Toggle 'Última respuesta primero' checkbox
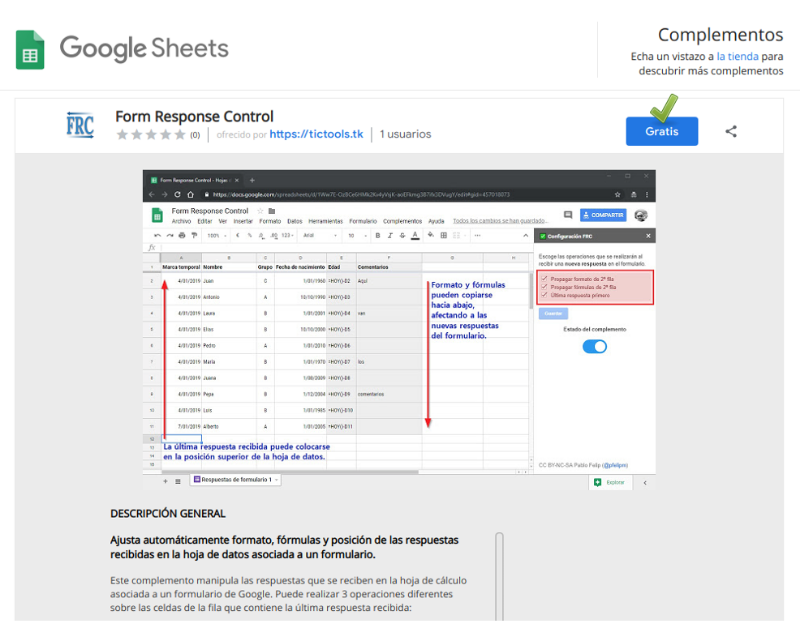800x633 pixels. [x=544, y=295]
